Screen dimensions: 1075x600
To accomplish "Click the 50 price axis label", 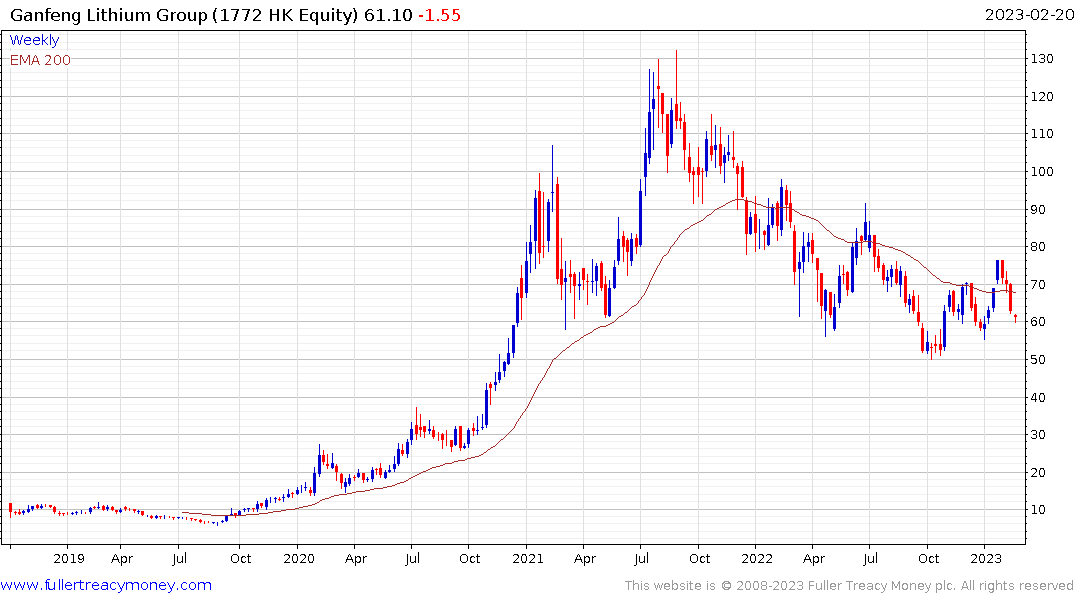I will point(1039,360).
